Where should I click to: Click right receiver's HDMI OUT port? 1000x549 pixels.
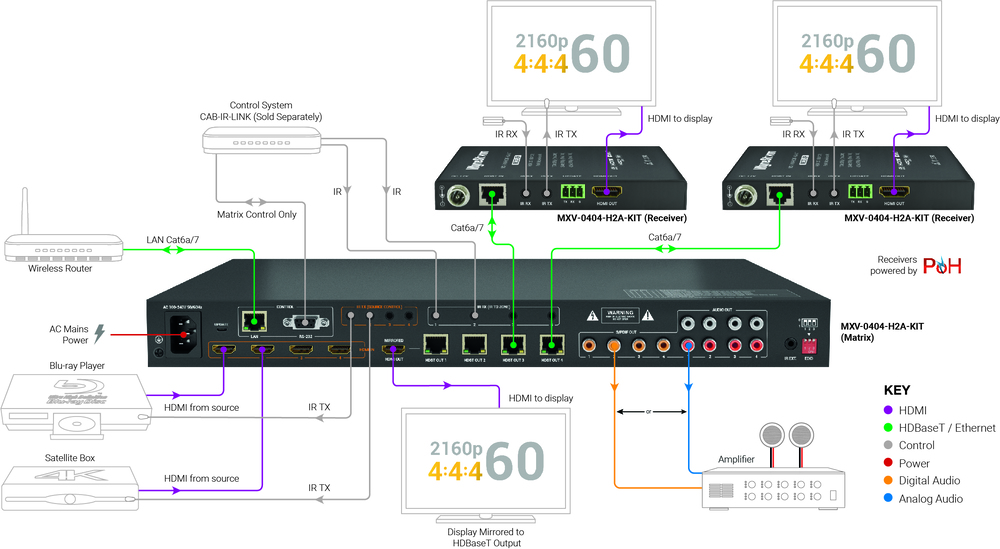click(x=893, y=191)
